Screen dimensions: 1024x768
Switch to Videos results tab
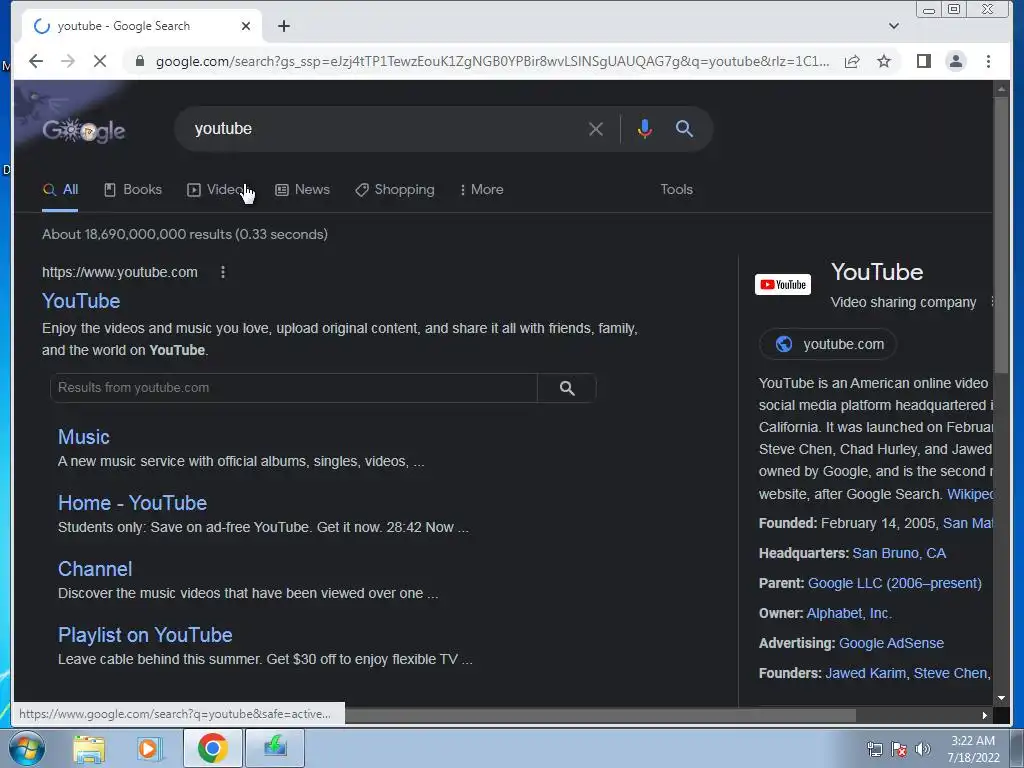(x=216, y=189)
